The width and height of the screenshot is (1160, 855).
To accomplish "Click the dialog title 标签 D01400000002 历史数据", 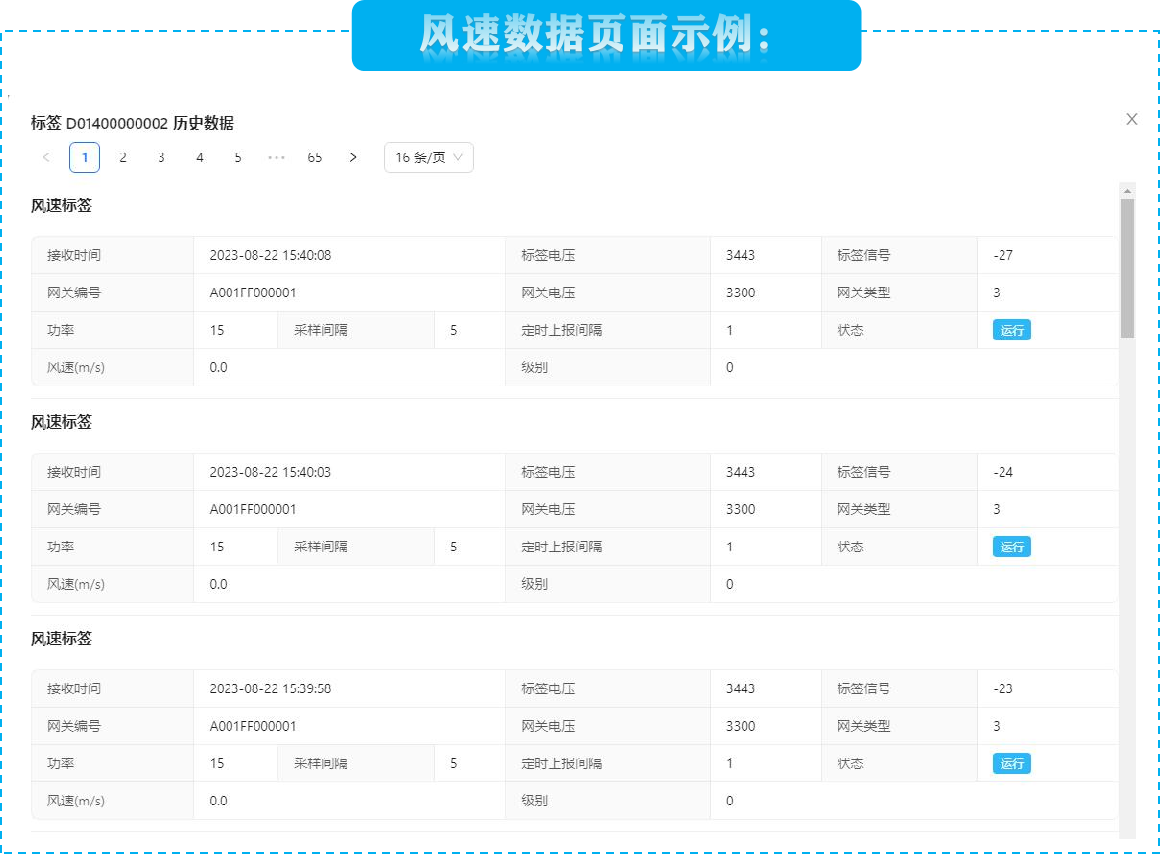I will click(132, 124).
